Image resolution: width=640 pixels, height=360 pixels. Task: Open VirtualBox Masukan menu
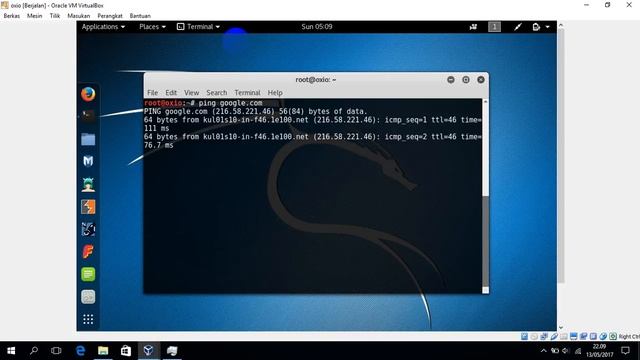[x=79, y=16]
